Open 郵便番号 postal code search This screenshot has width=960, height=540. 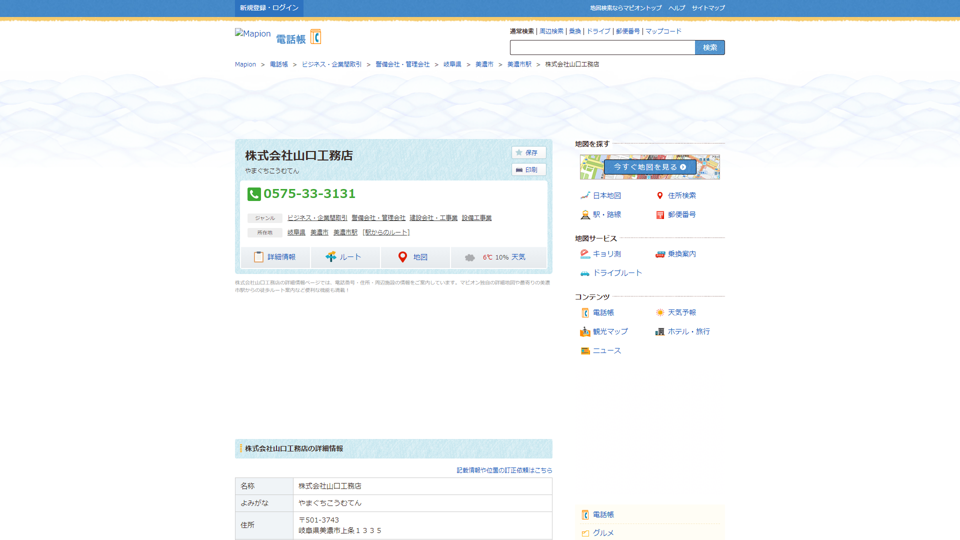(681, 215)
